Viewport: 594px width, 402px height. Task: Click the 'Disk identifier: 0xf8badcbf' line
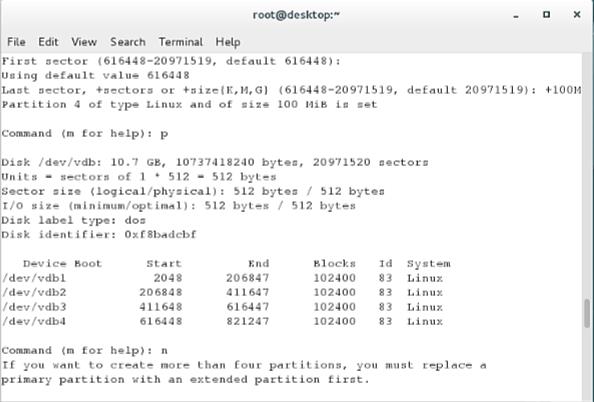(99, 235)
